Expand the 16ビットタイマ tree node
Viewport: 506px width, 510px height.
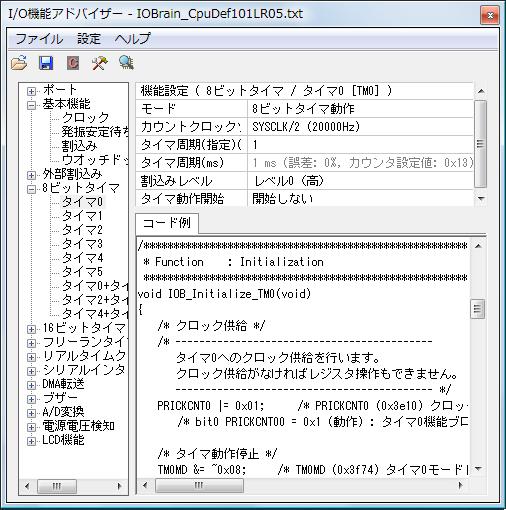pos(31,329)
